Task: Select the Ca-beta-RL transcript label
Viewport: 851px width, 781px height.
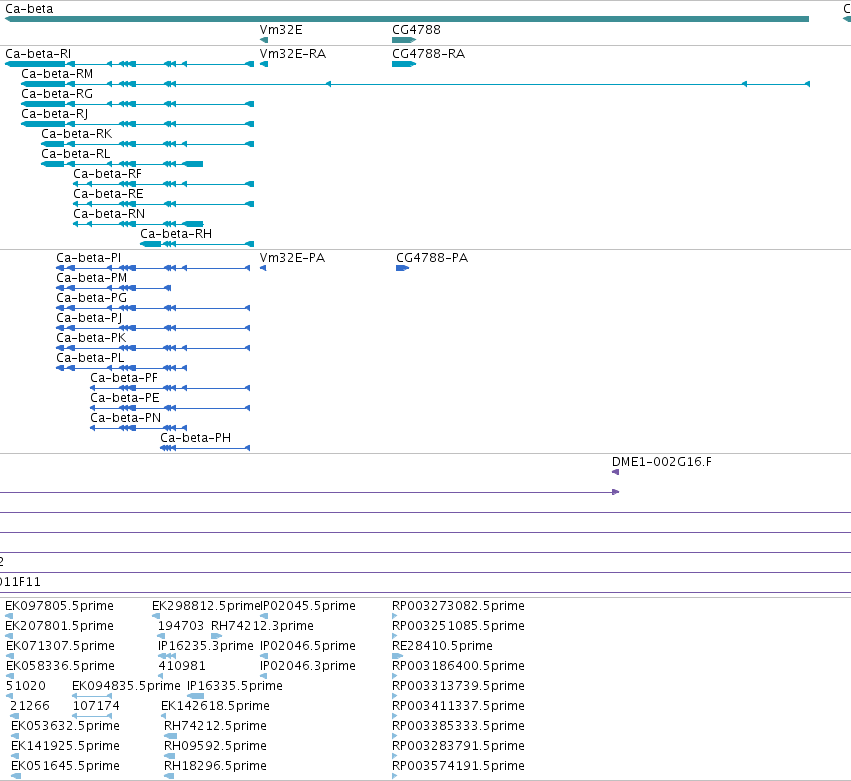Action: click(75, 154)
